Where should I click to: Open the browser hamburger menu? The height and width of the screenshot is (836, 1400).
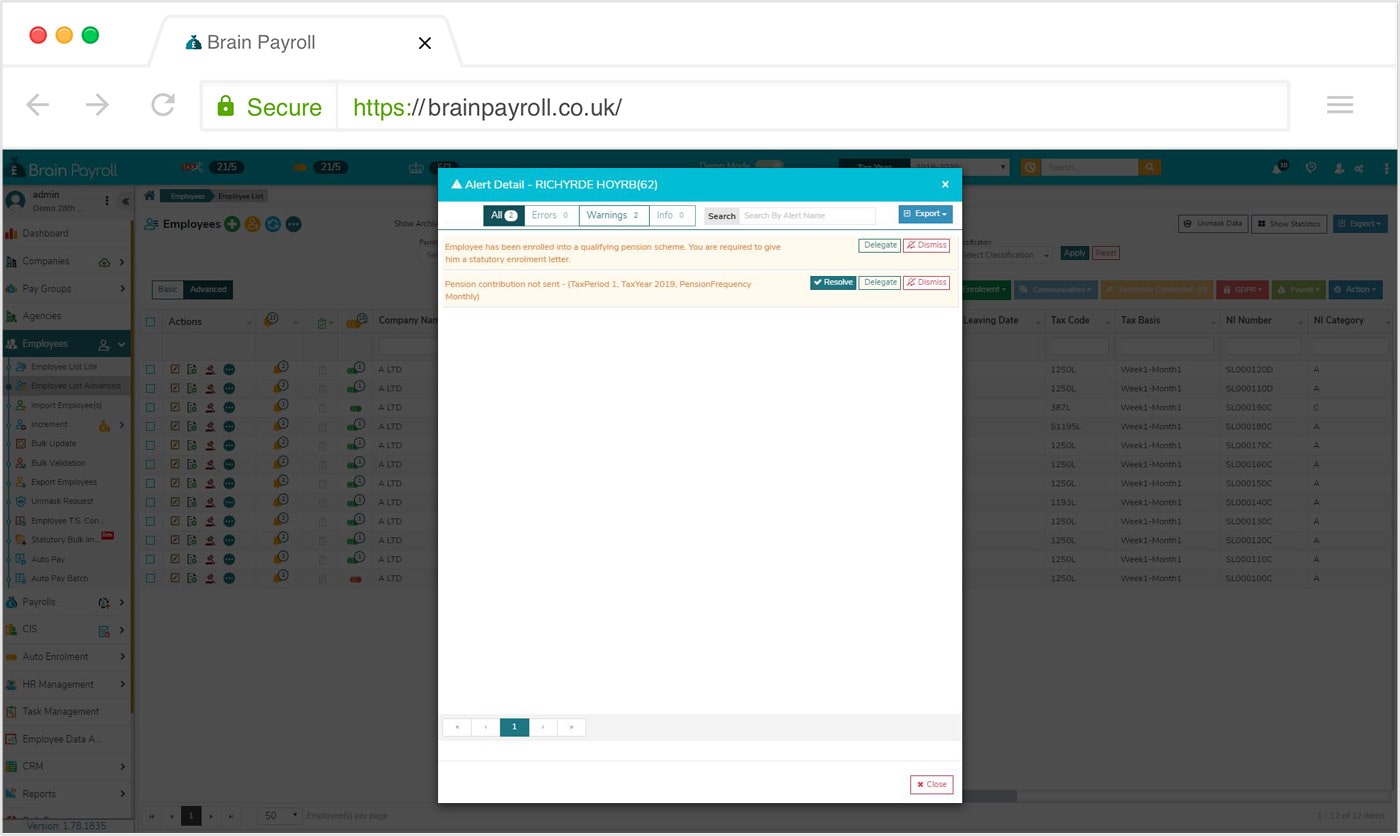tap(1340, 105)
